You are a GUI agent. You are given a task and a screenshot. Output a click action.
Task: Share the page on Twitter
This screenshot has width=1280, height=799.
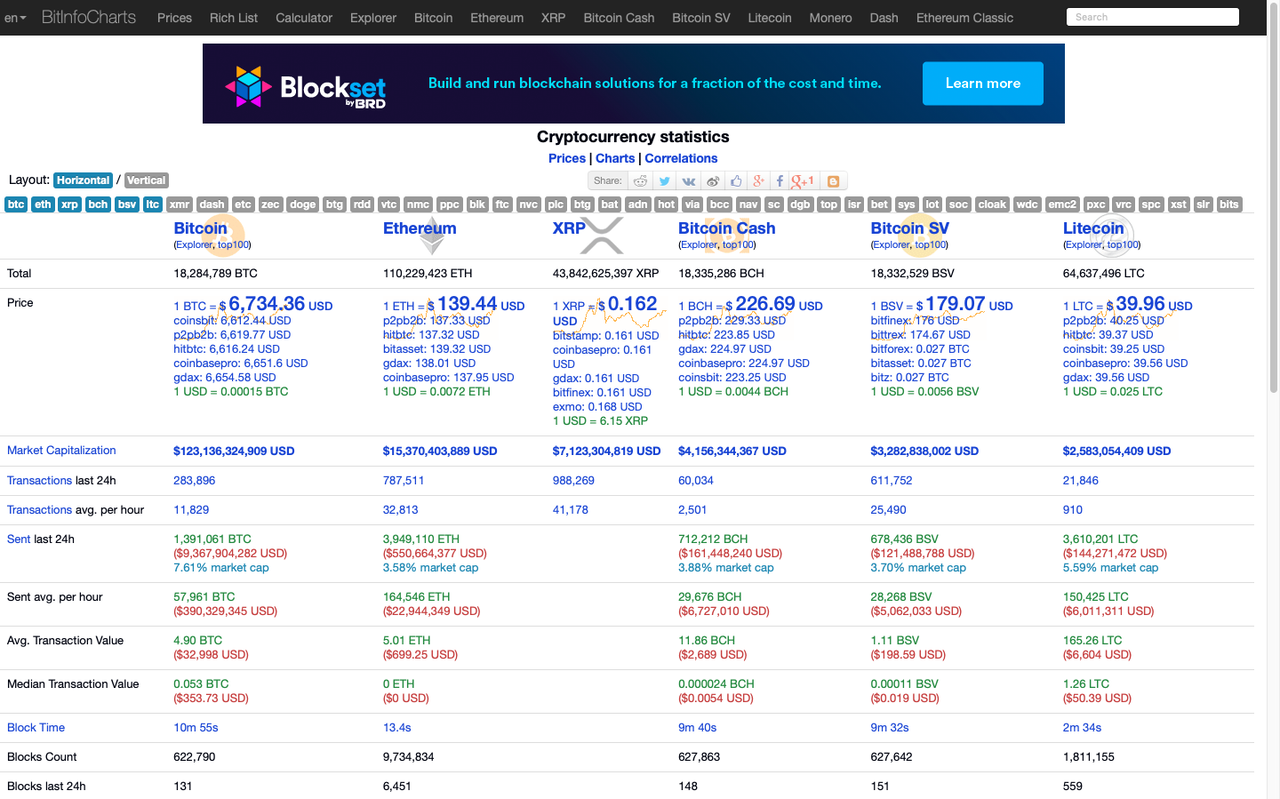[663, 180]
